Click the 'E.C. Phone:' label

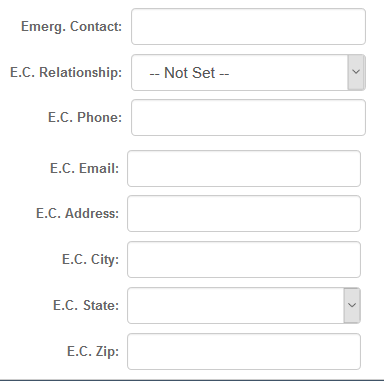[x=85, y=117]
